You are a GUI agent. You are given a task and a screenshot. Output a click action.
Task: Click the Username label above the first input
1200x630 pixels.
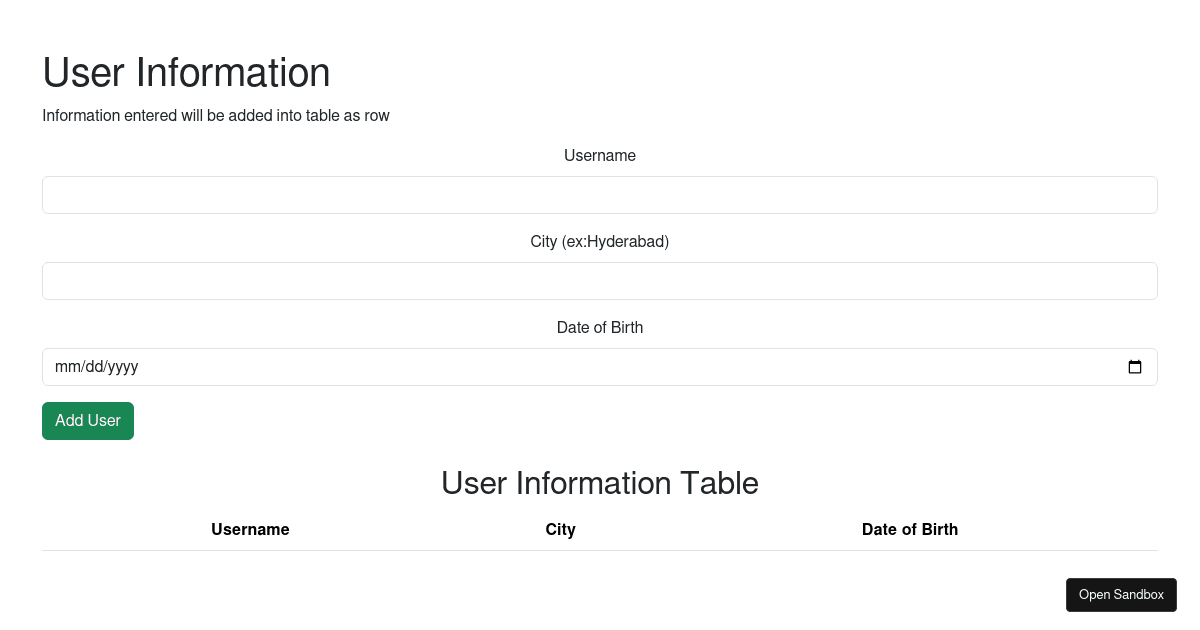(x=600, y=156)
